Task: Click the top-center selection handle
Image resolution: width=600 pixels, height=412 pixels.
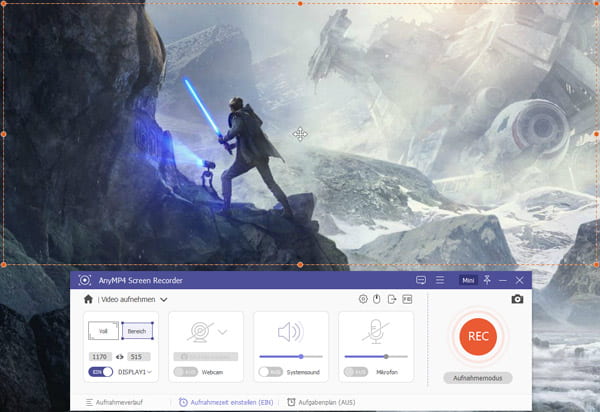Action: point(300,3)
